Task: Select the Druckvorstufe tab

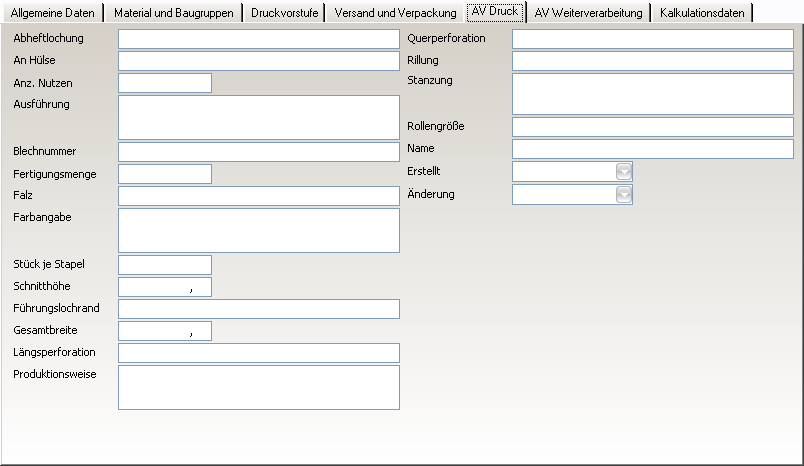Action: tap(285, 13)
